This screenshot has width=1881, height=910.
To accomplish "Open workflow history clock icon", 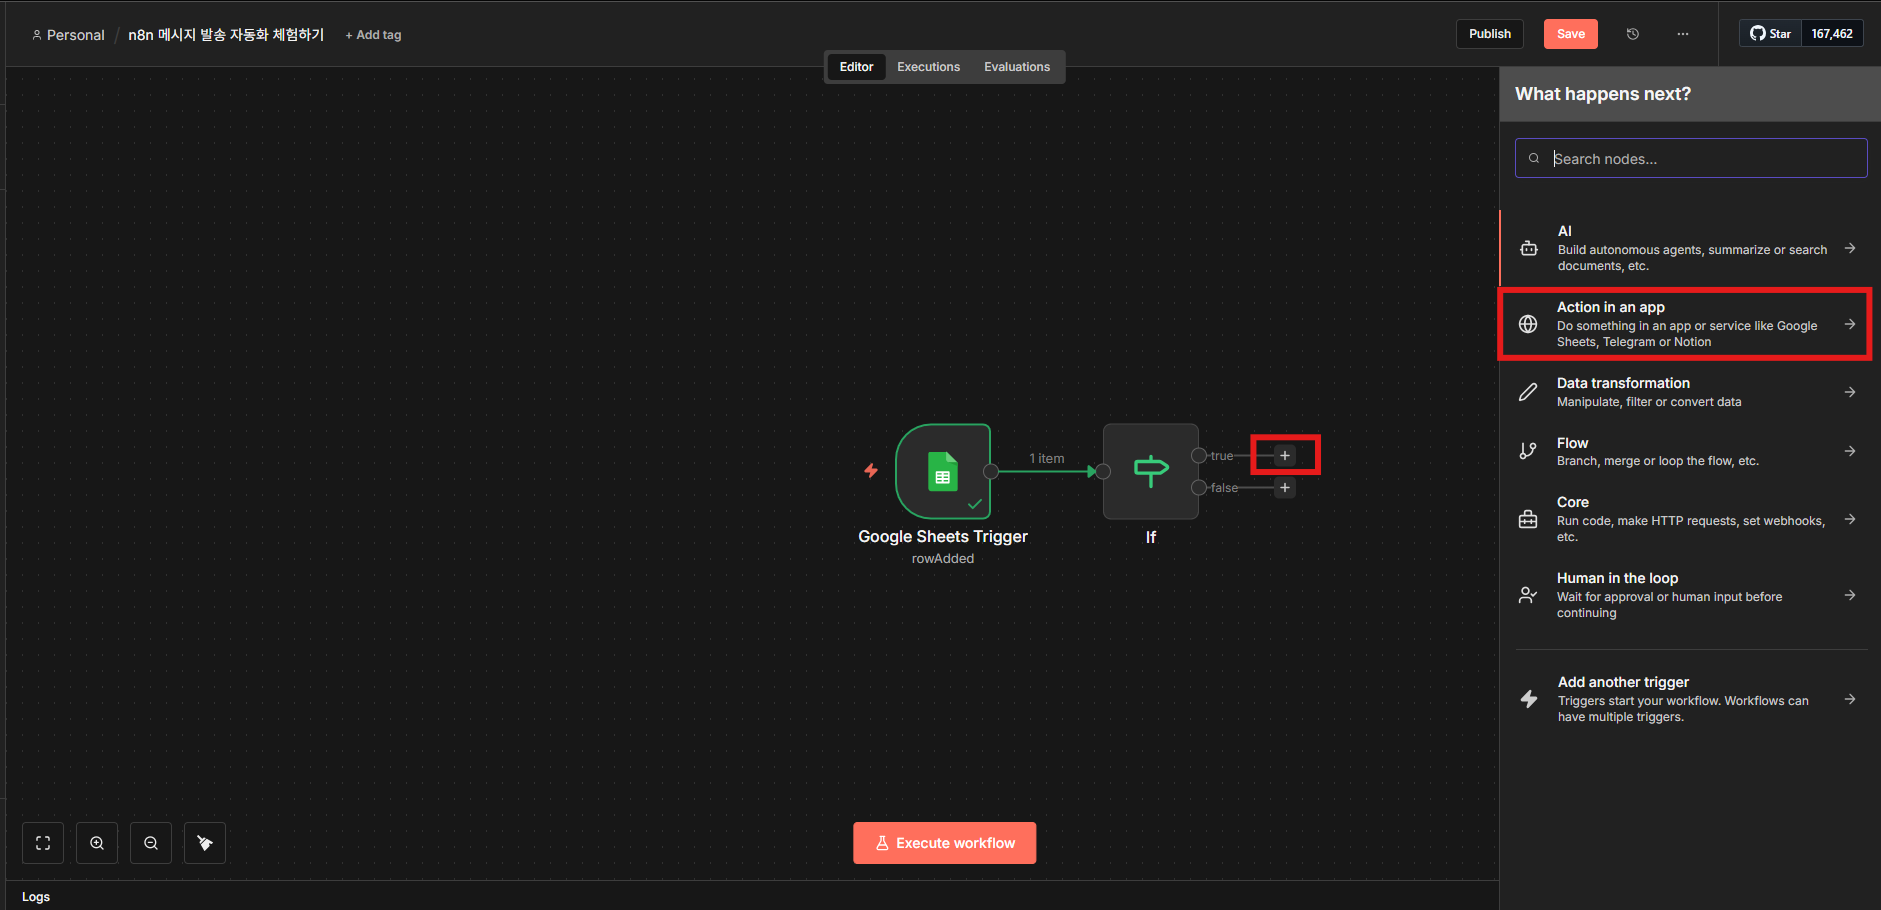I will [1633, 34].
